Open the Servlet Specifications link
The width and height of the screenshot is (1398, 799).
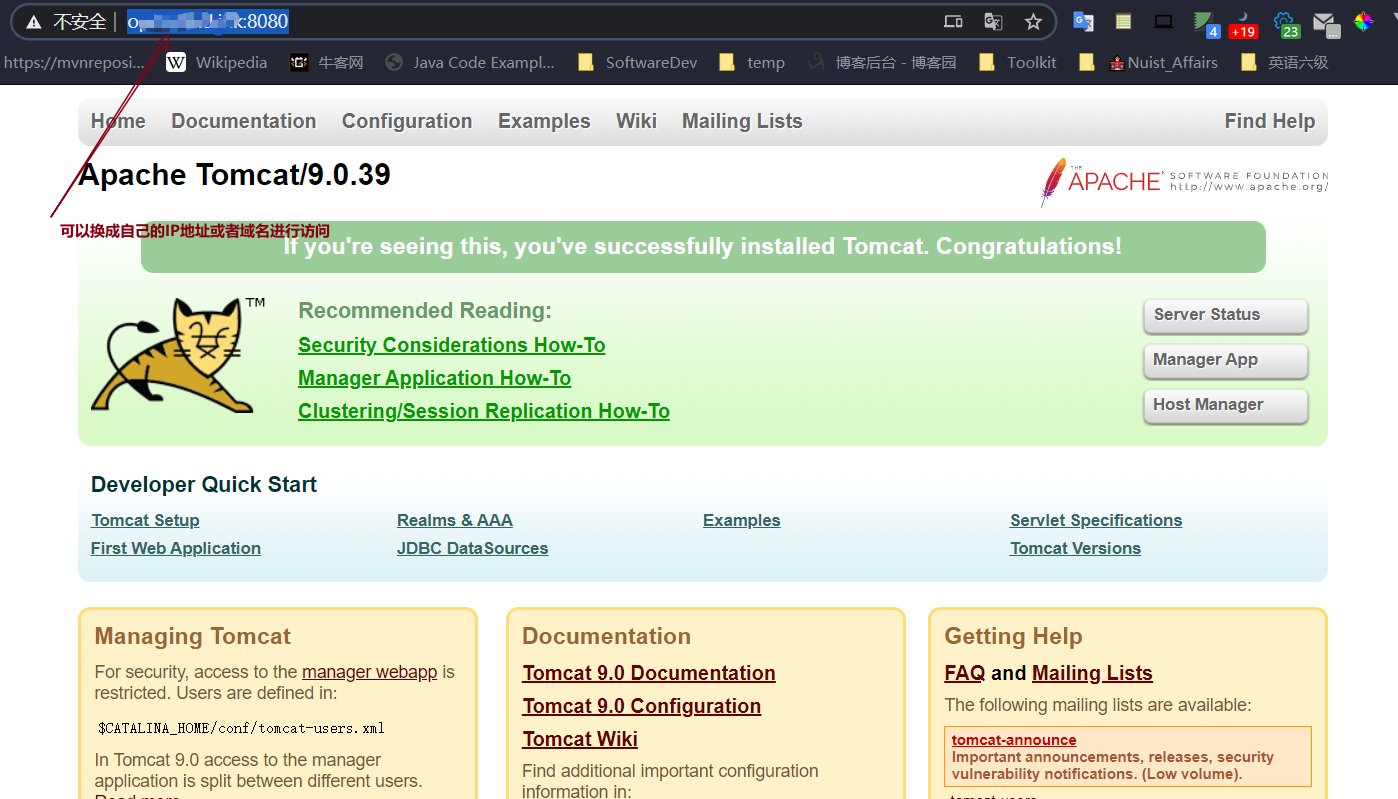(x=1096, y=520)
